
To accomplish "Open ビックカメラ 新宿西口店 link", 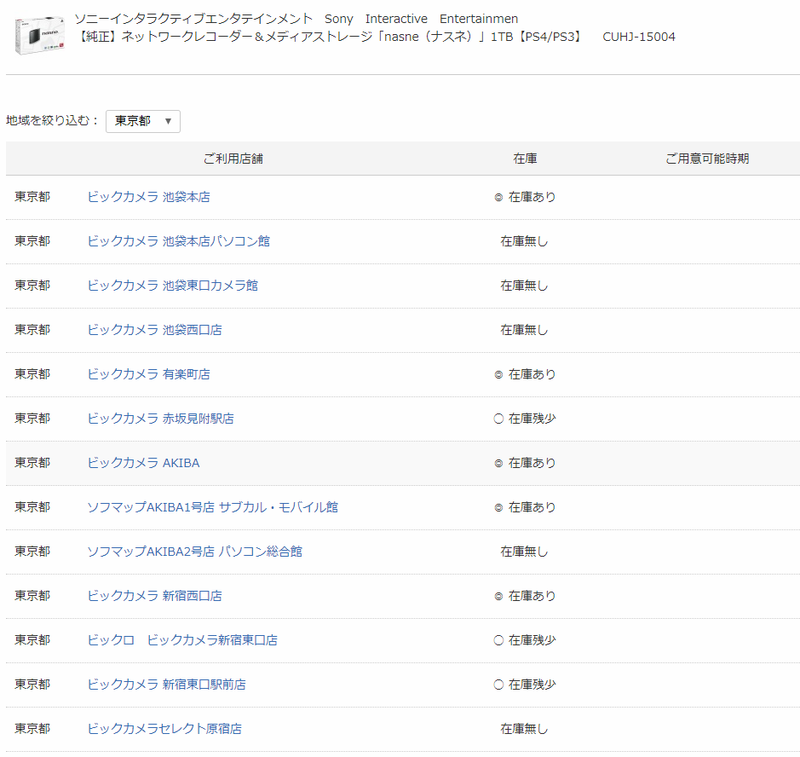I will pos(154,596).
